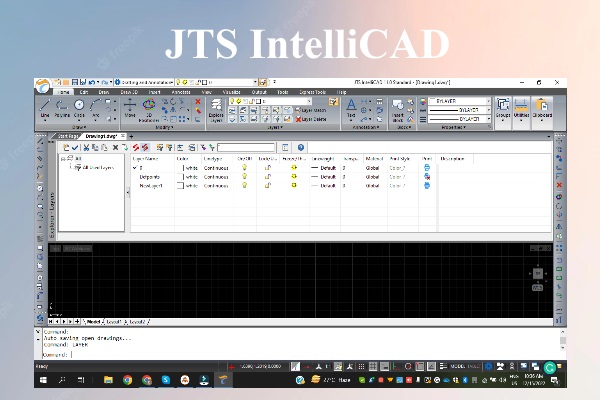Collapse the All node in layer tree
The width and height of the screenshot is (600, 400).
coord(63,158)
